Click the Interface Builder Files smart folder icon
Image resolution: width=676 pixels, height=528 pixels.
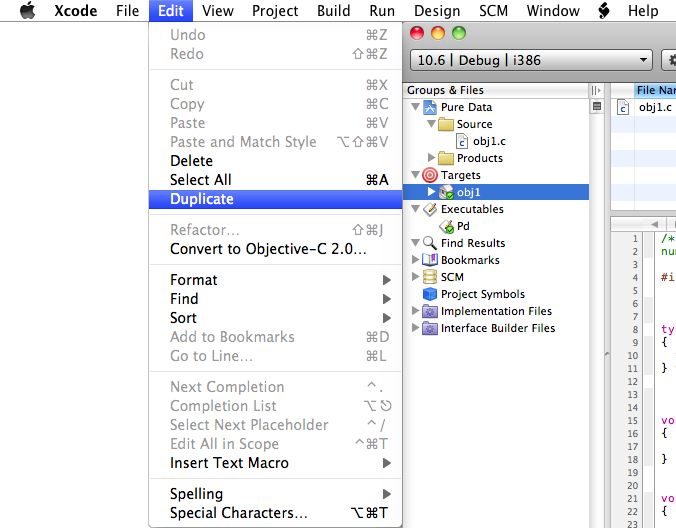point(430,328)
